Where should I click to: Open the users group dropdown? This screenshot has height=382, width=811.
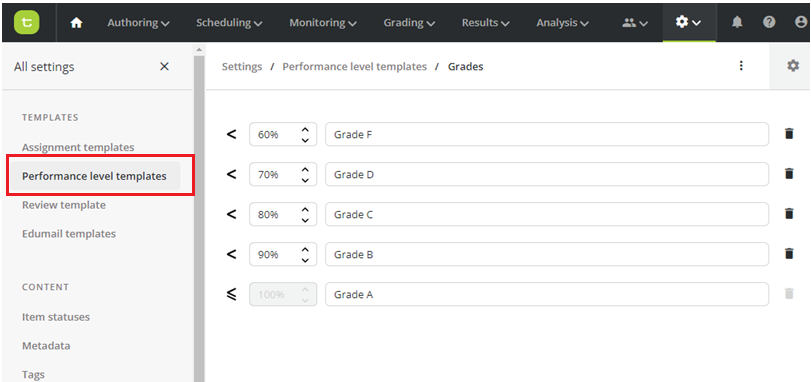click(x=635, y=23)
